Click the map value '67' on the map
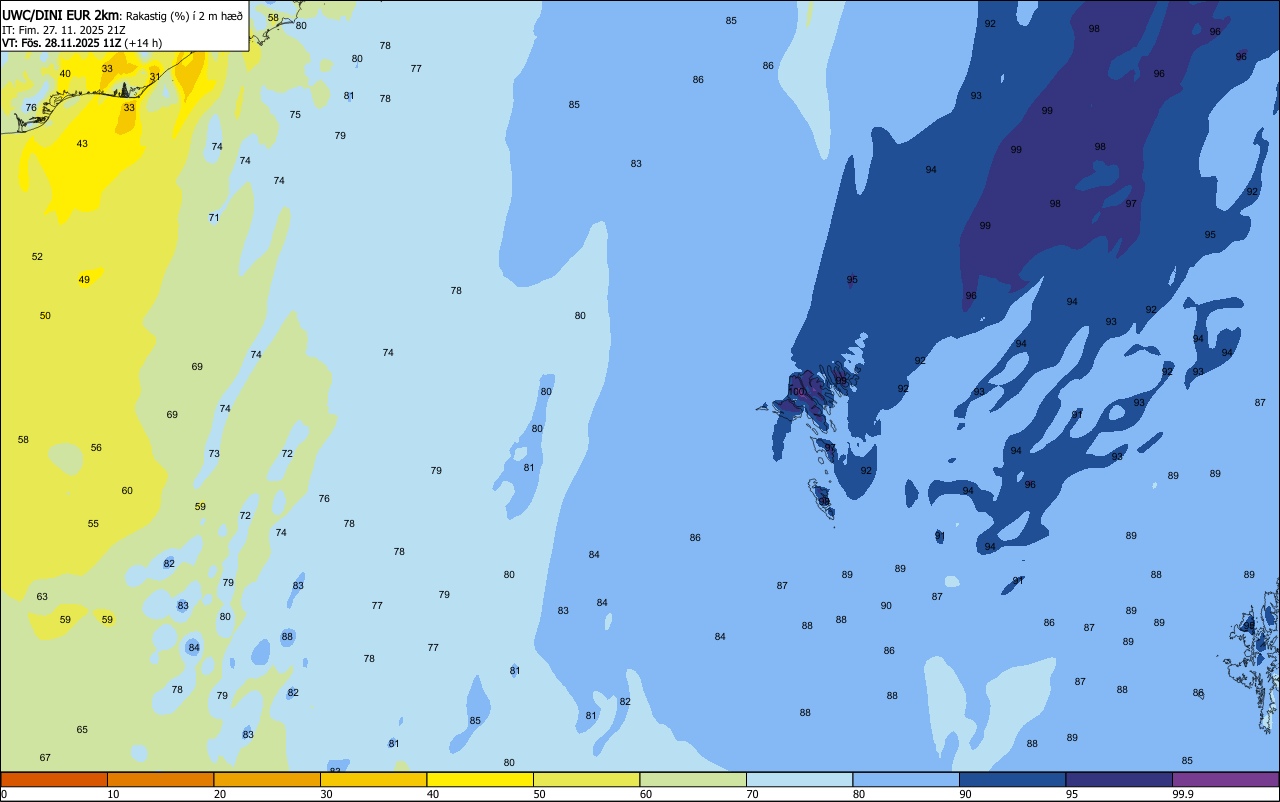Image resolution: width=1280 pixels, height=802 pixels. click(x=45, y=758)
